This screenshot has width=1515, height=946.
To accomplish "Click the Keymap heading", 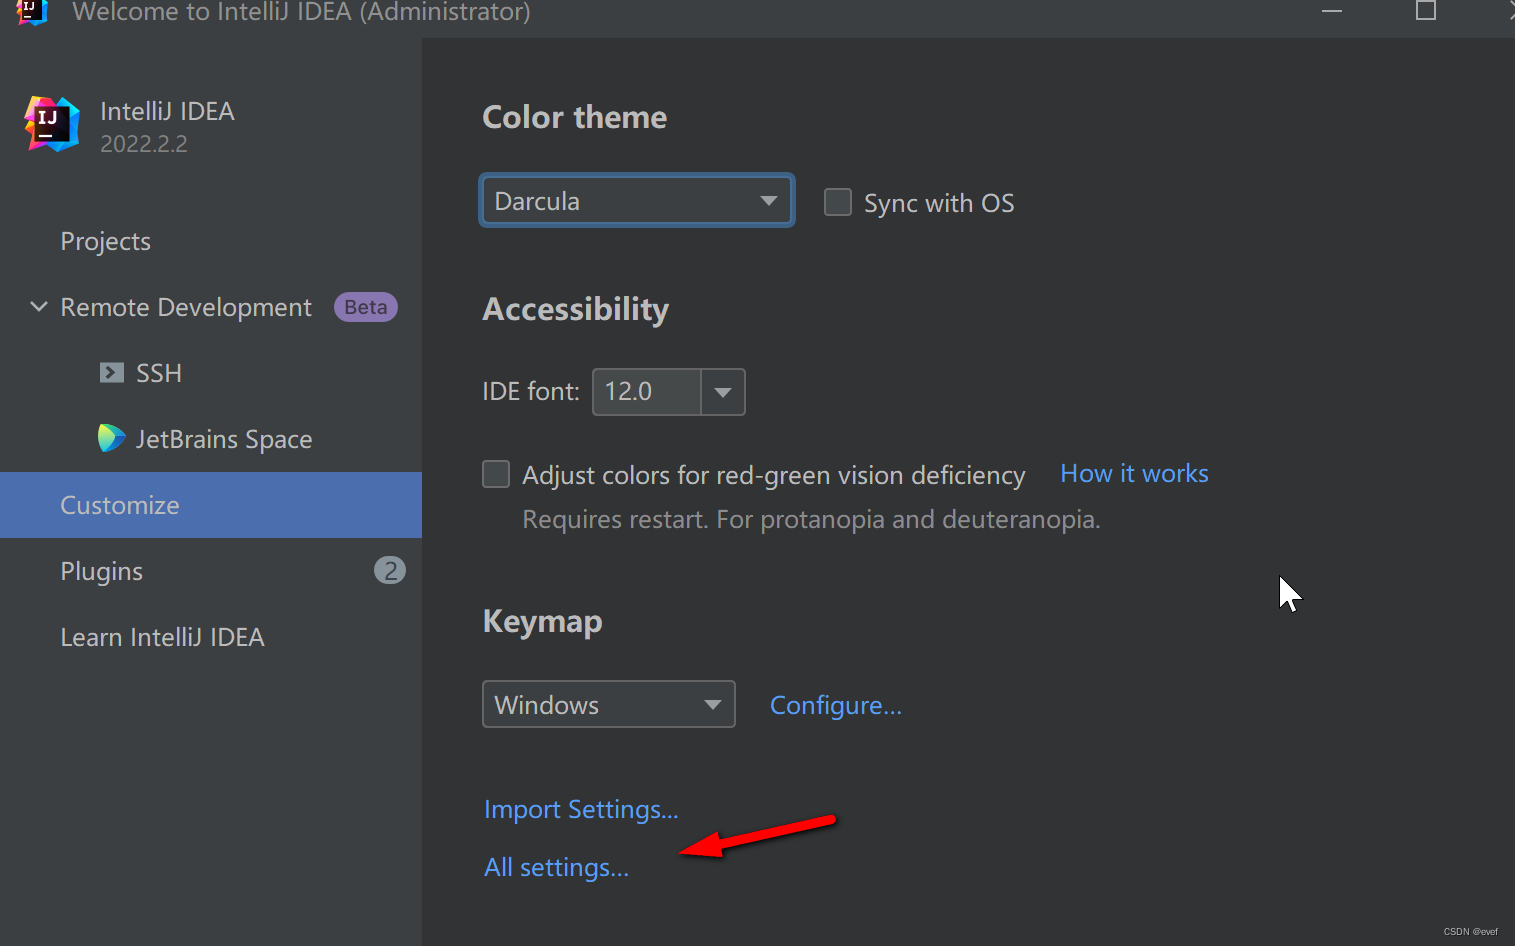I will [543, 621].
